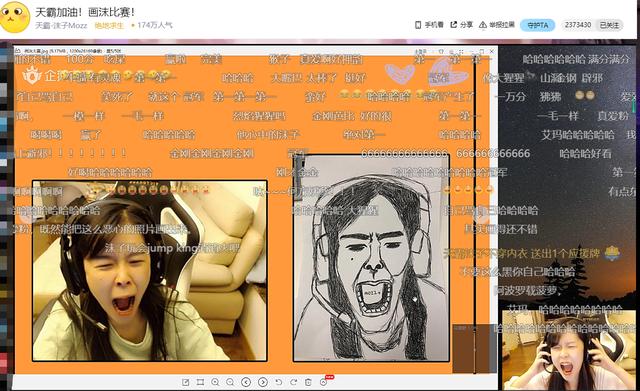This screenshot has height=391, width=640.
Task: Click the danmaku comment 阿波罗菠萝菠萝
Action: pos(527,291)
